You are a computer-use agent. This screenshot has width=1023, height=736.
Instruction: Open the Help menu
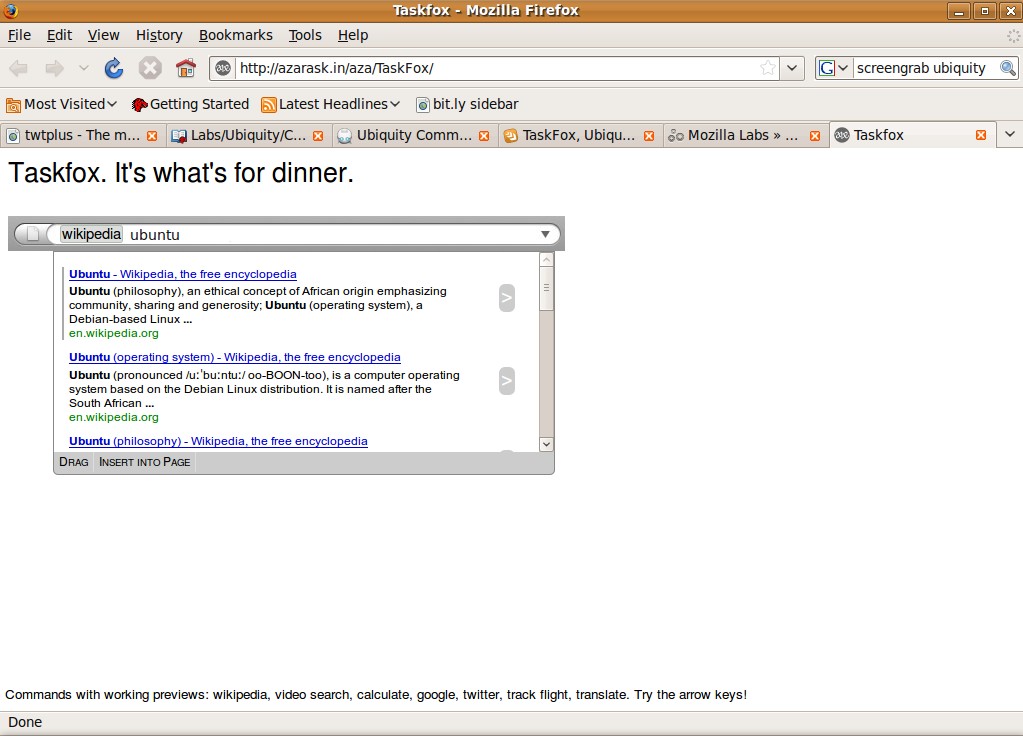(x=353, y=35)
